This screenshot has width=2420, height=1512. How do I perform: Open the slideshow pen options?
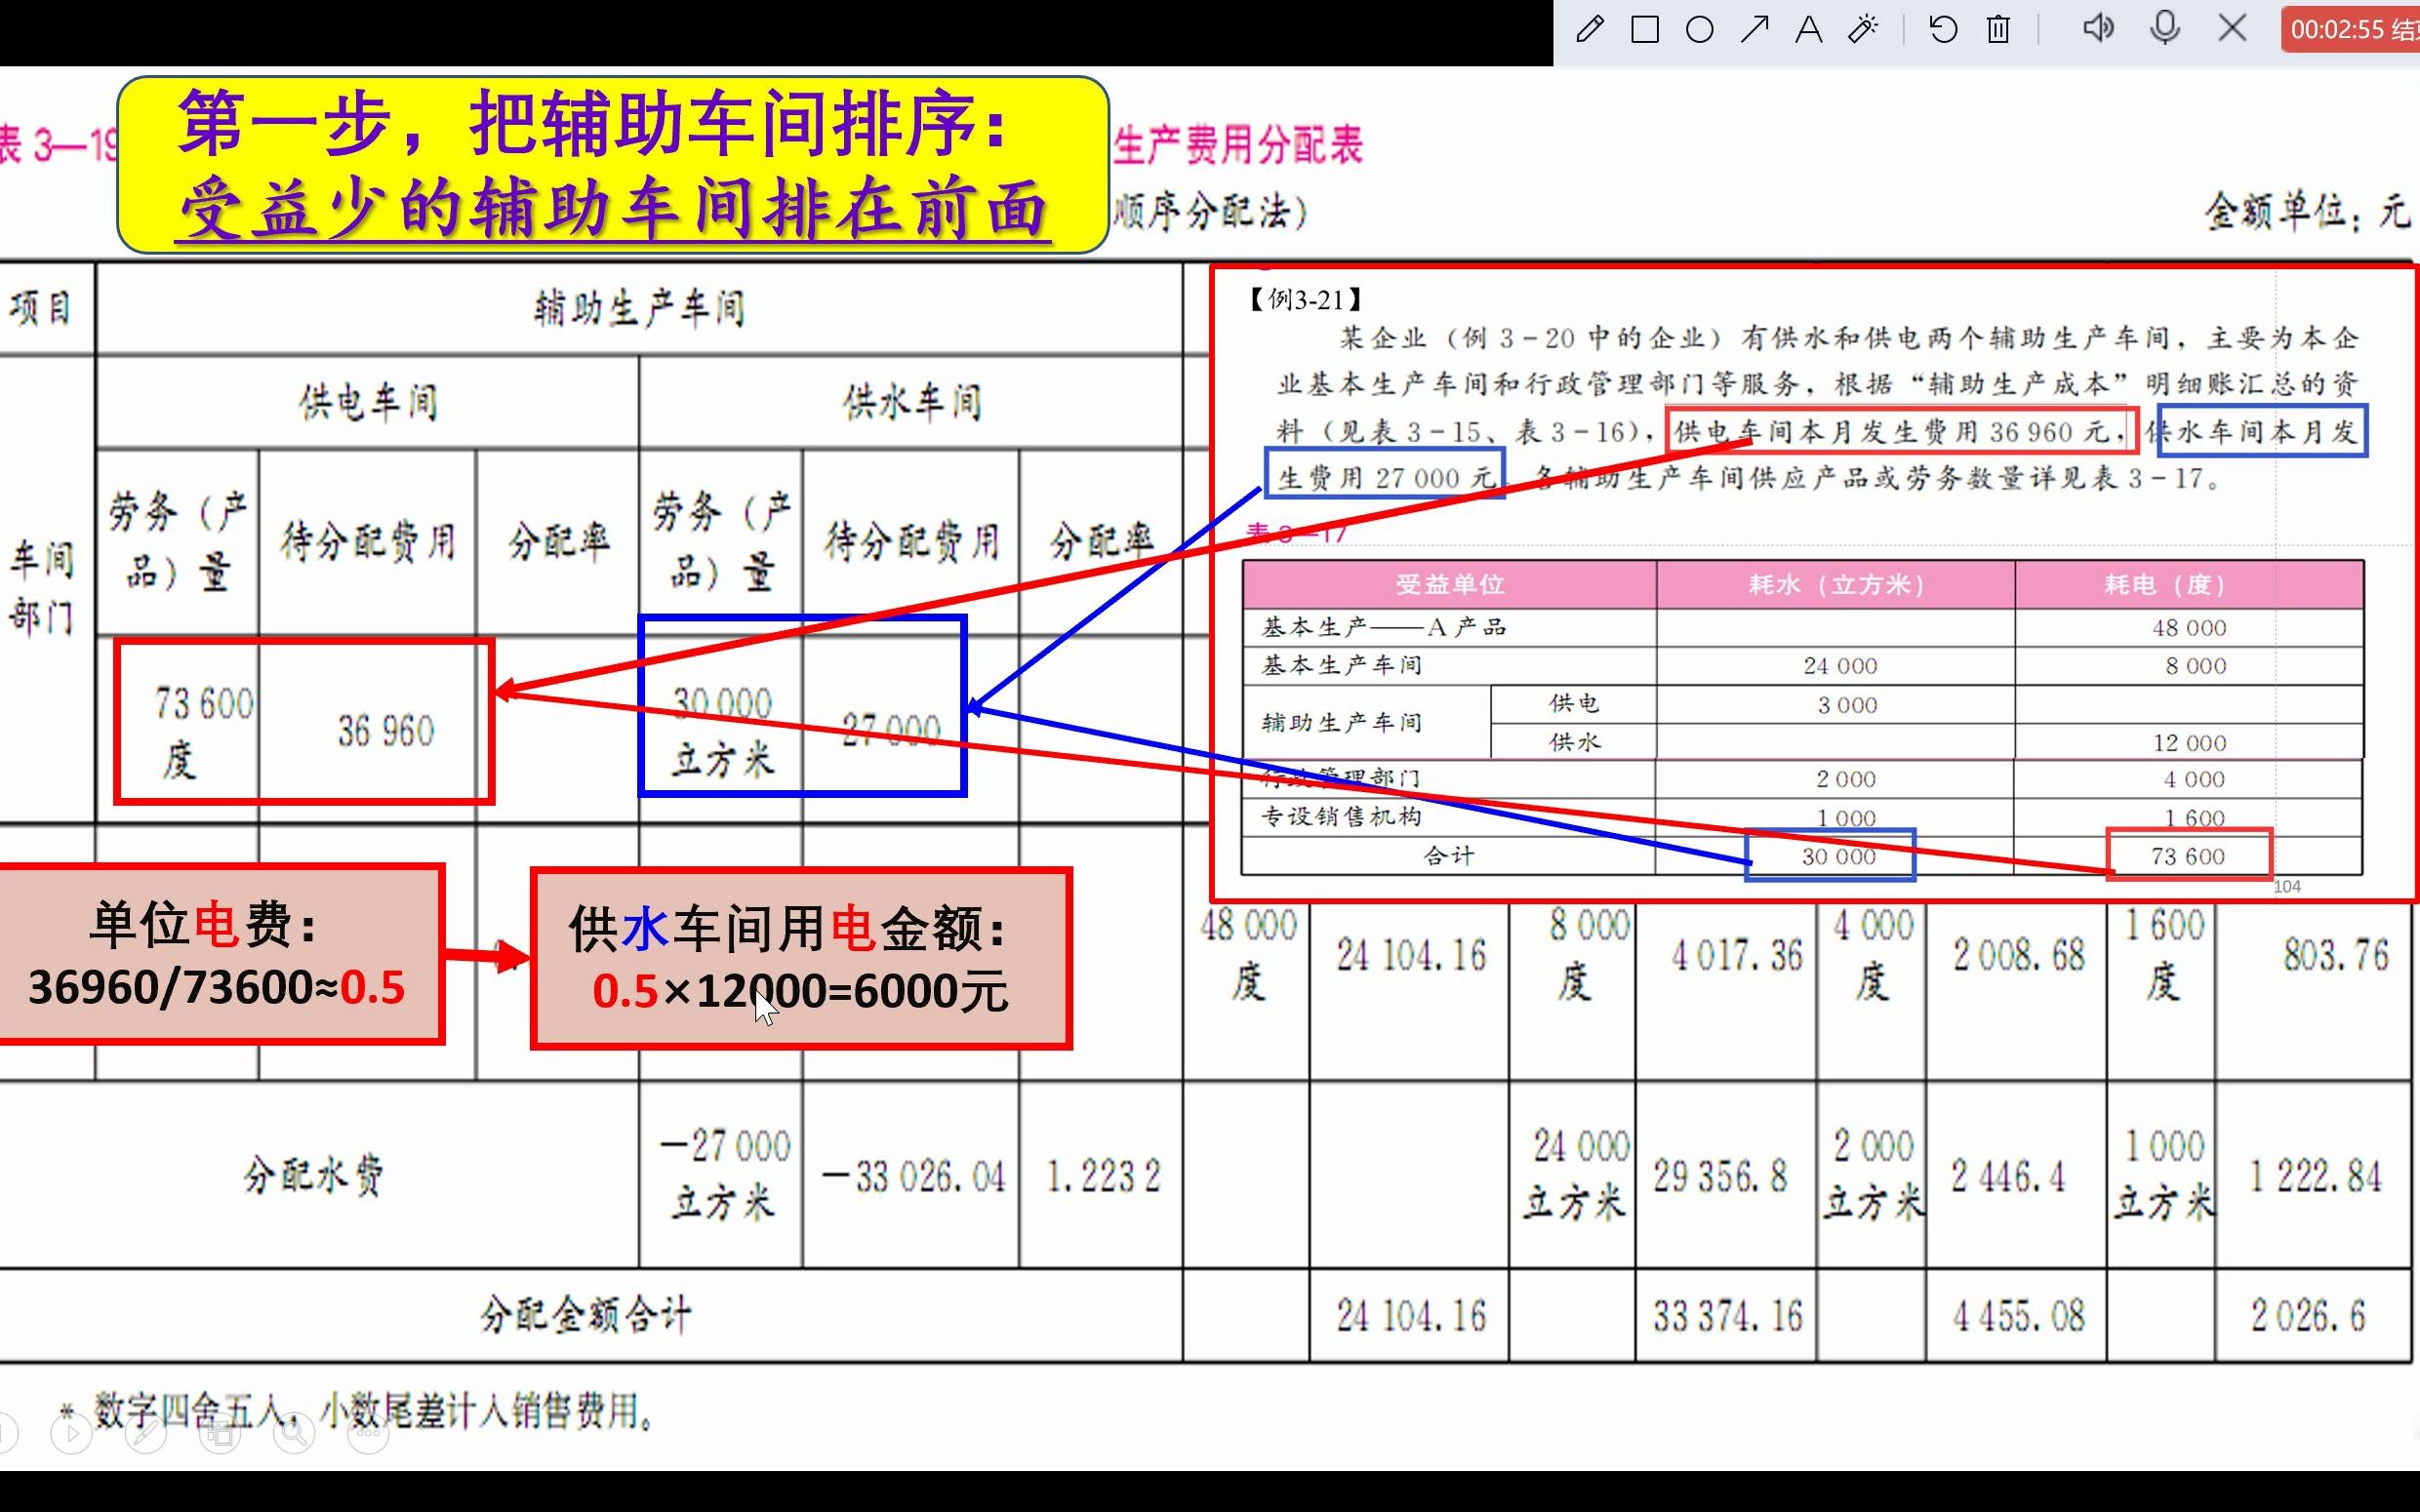click(145, 1435)
